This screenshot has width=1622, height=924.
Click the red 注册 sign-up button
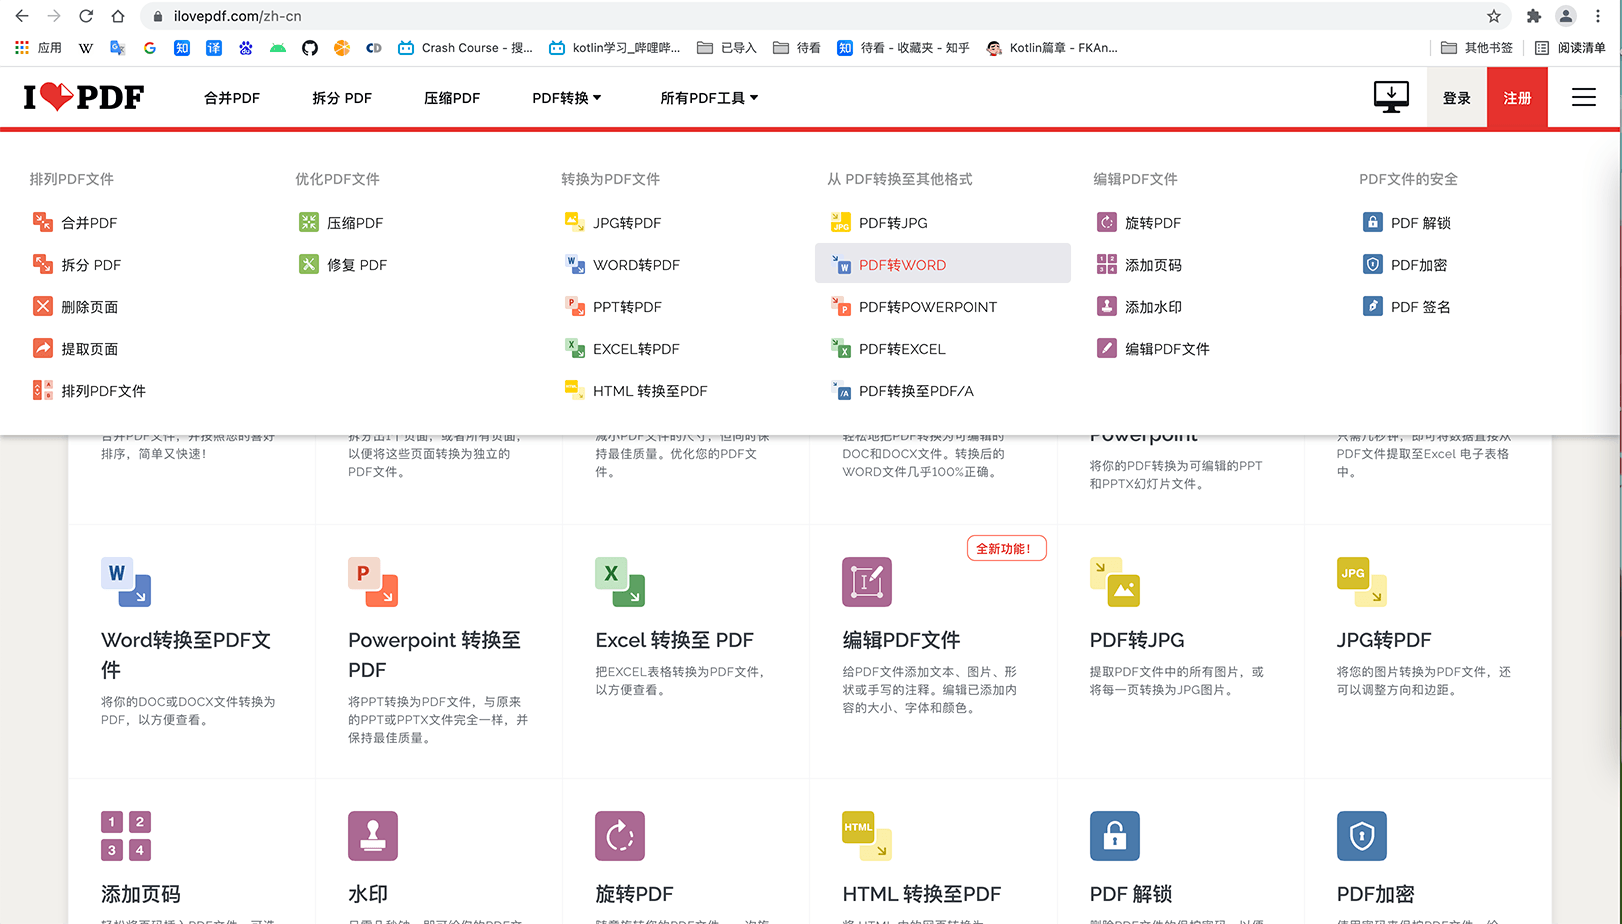coord(1517,98)
